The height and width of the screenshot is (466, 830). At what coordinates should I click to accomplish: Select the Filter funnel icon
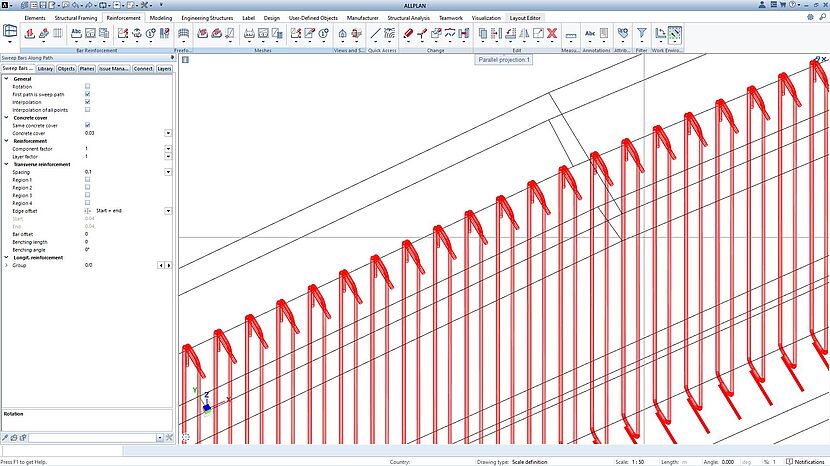click(x=641, y=35)
